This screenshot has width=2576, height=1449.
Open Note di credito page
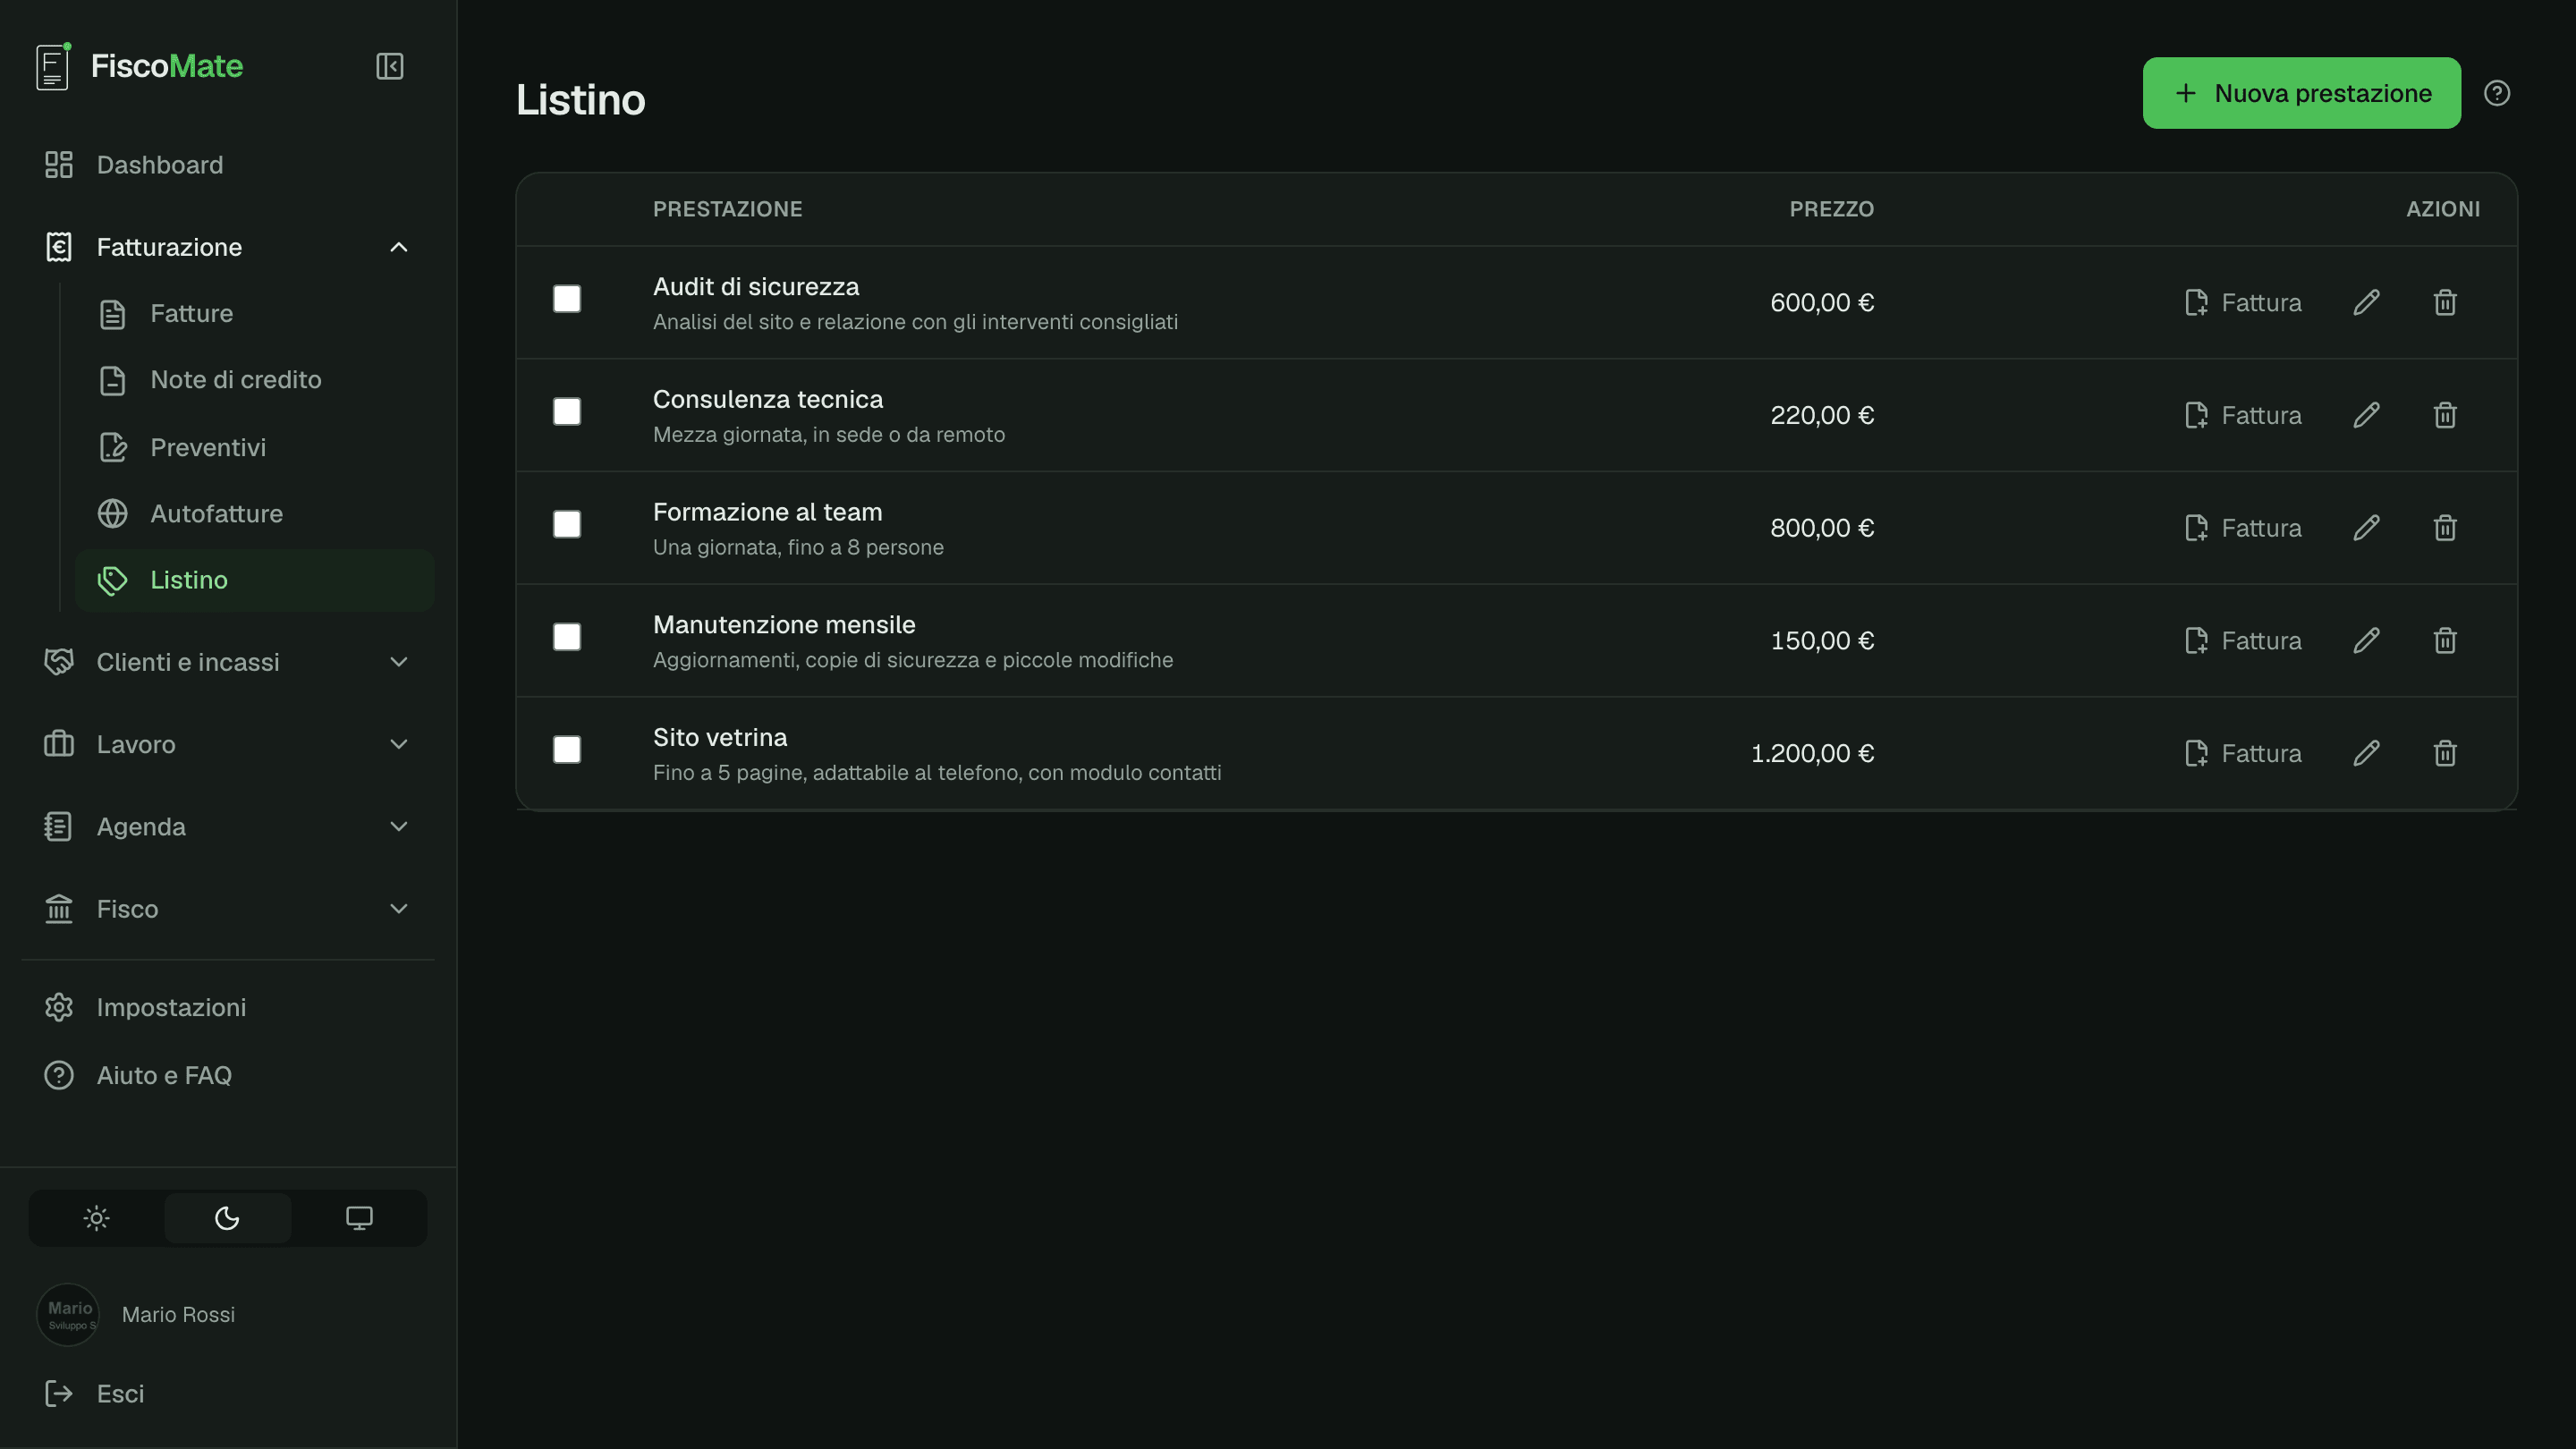254,380
